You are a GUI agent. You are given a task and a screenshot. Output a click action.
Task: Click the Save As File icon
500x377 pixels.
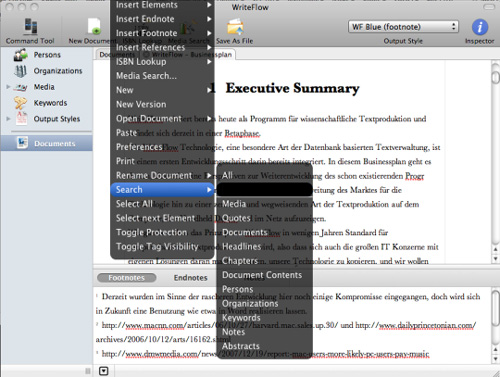point(235,27)
